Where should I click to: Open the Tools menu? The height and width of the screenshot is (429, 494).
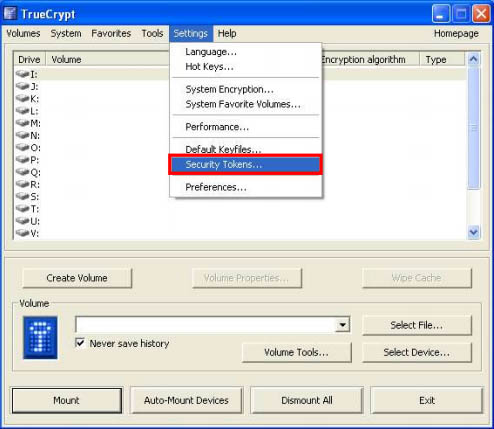coord(152,33)
